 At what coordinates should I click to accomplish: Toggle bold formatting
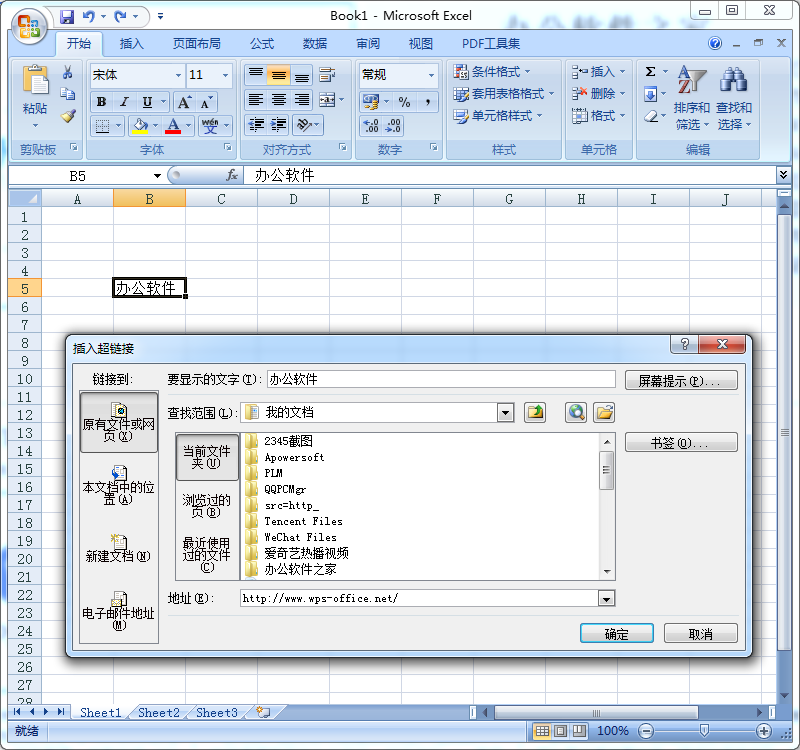coord(102,102)
